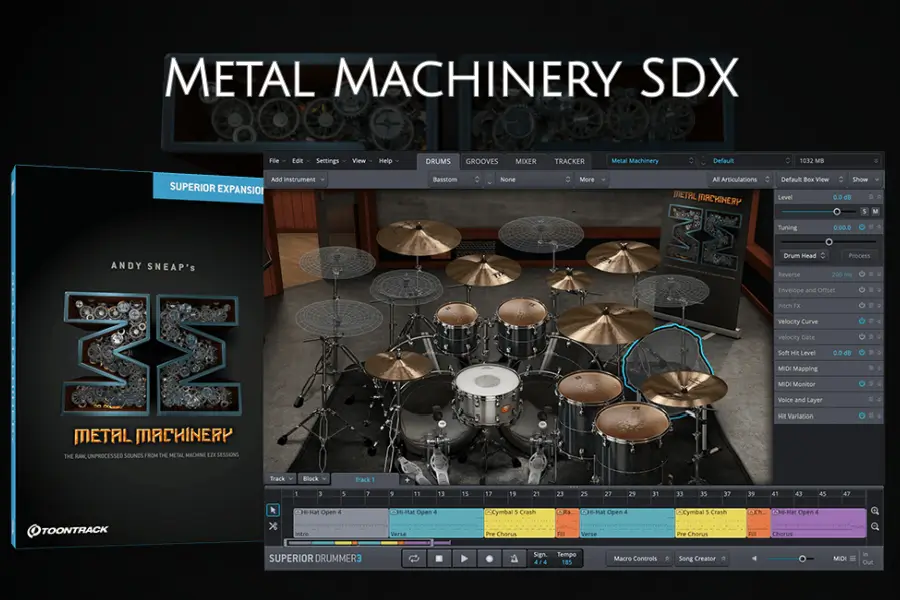Enable the Reverse power button
The width and height of the screenshot is (900, 600).
[862, 274]
